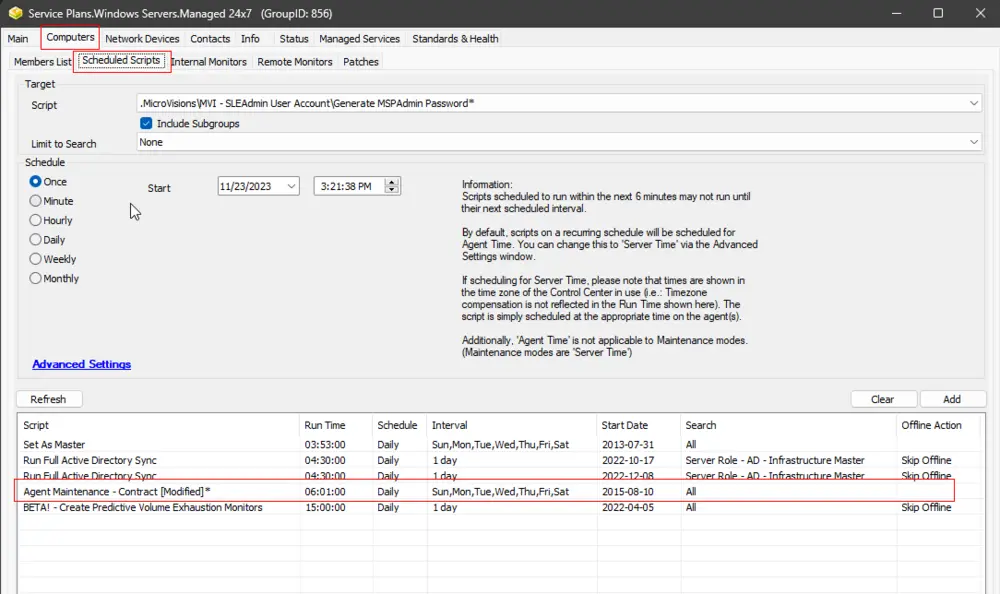This screenshot has width=1000, height=594.
Task: Click the 15:00:00 run time cell
Action: pyautogui.click(x=325, y=508)
